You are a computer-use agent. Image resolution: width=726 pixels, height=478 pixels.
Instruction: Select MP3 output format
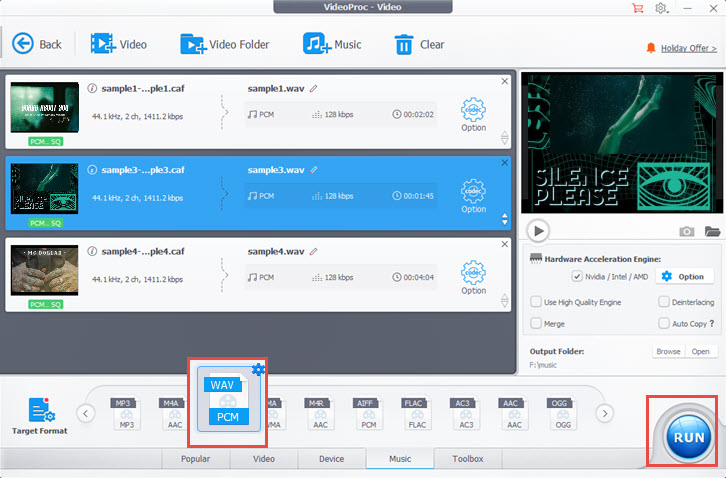pos(126,414)
